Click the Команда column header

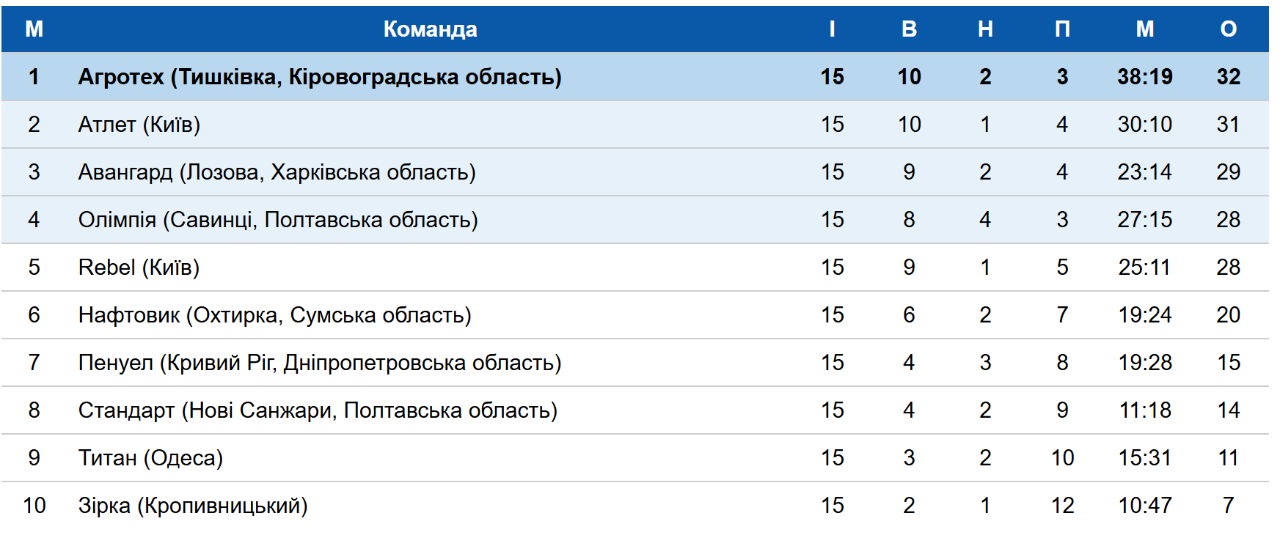point(430,30)
